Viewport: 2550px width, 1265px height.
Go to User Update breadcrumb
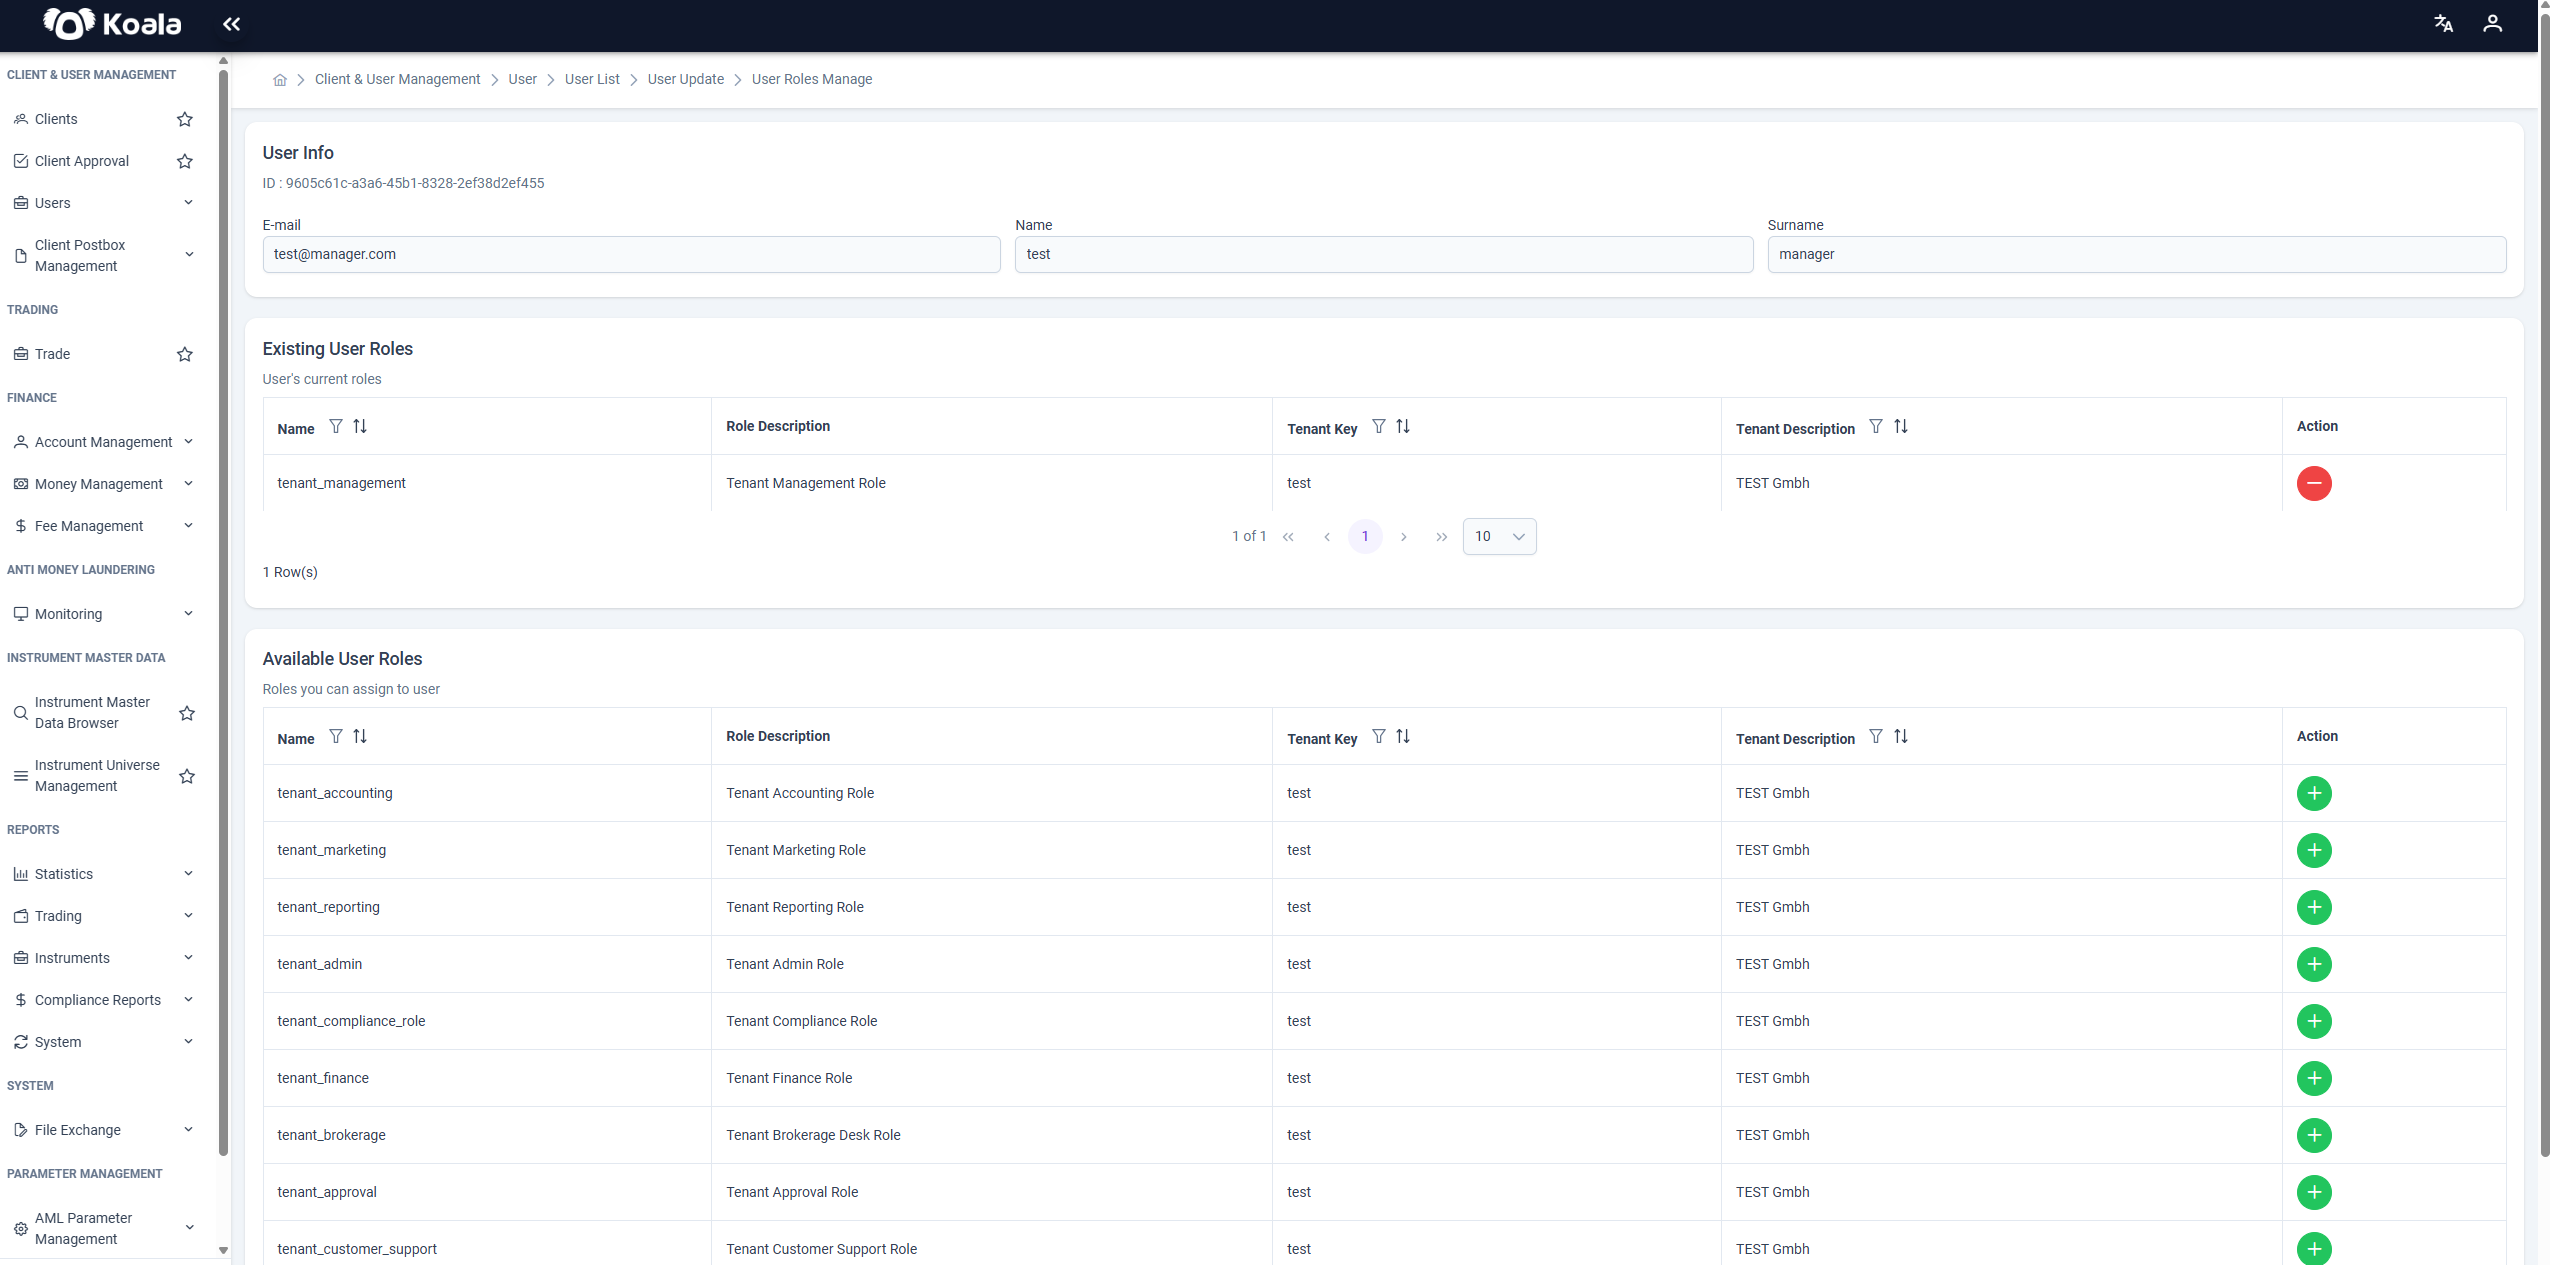pos(685,79)
